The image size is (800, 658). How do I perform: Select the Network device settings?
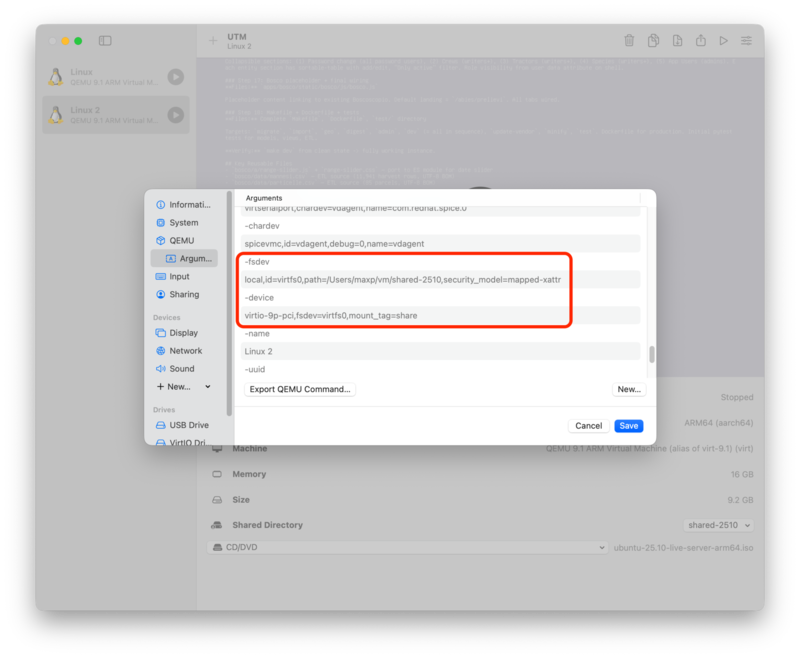click(182, 350)
